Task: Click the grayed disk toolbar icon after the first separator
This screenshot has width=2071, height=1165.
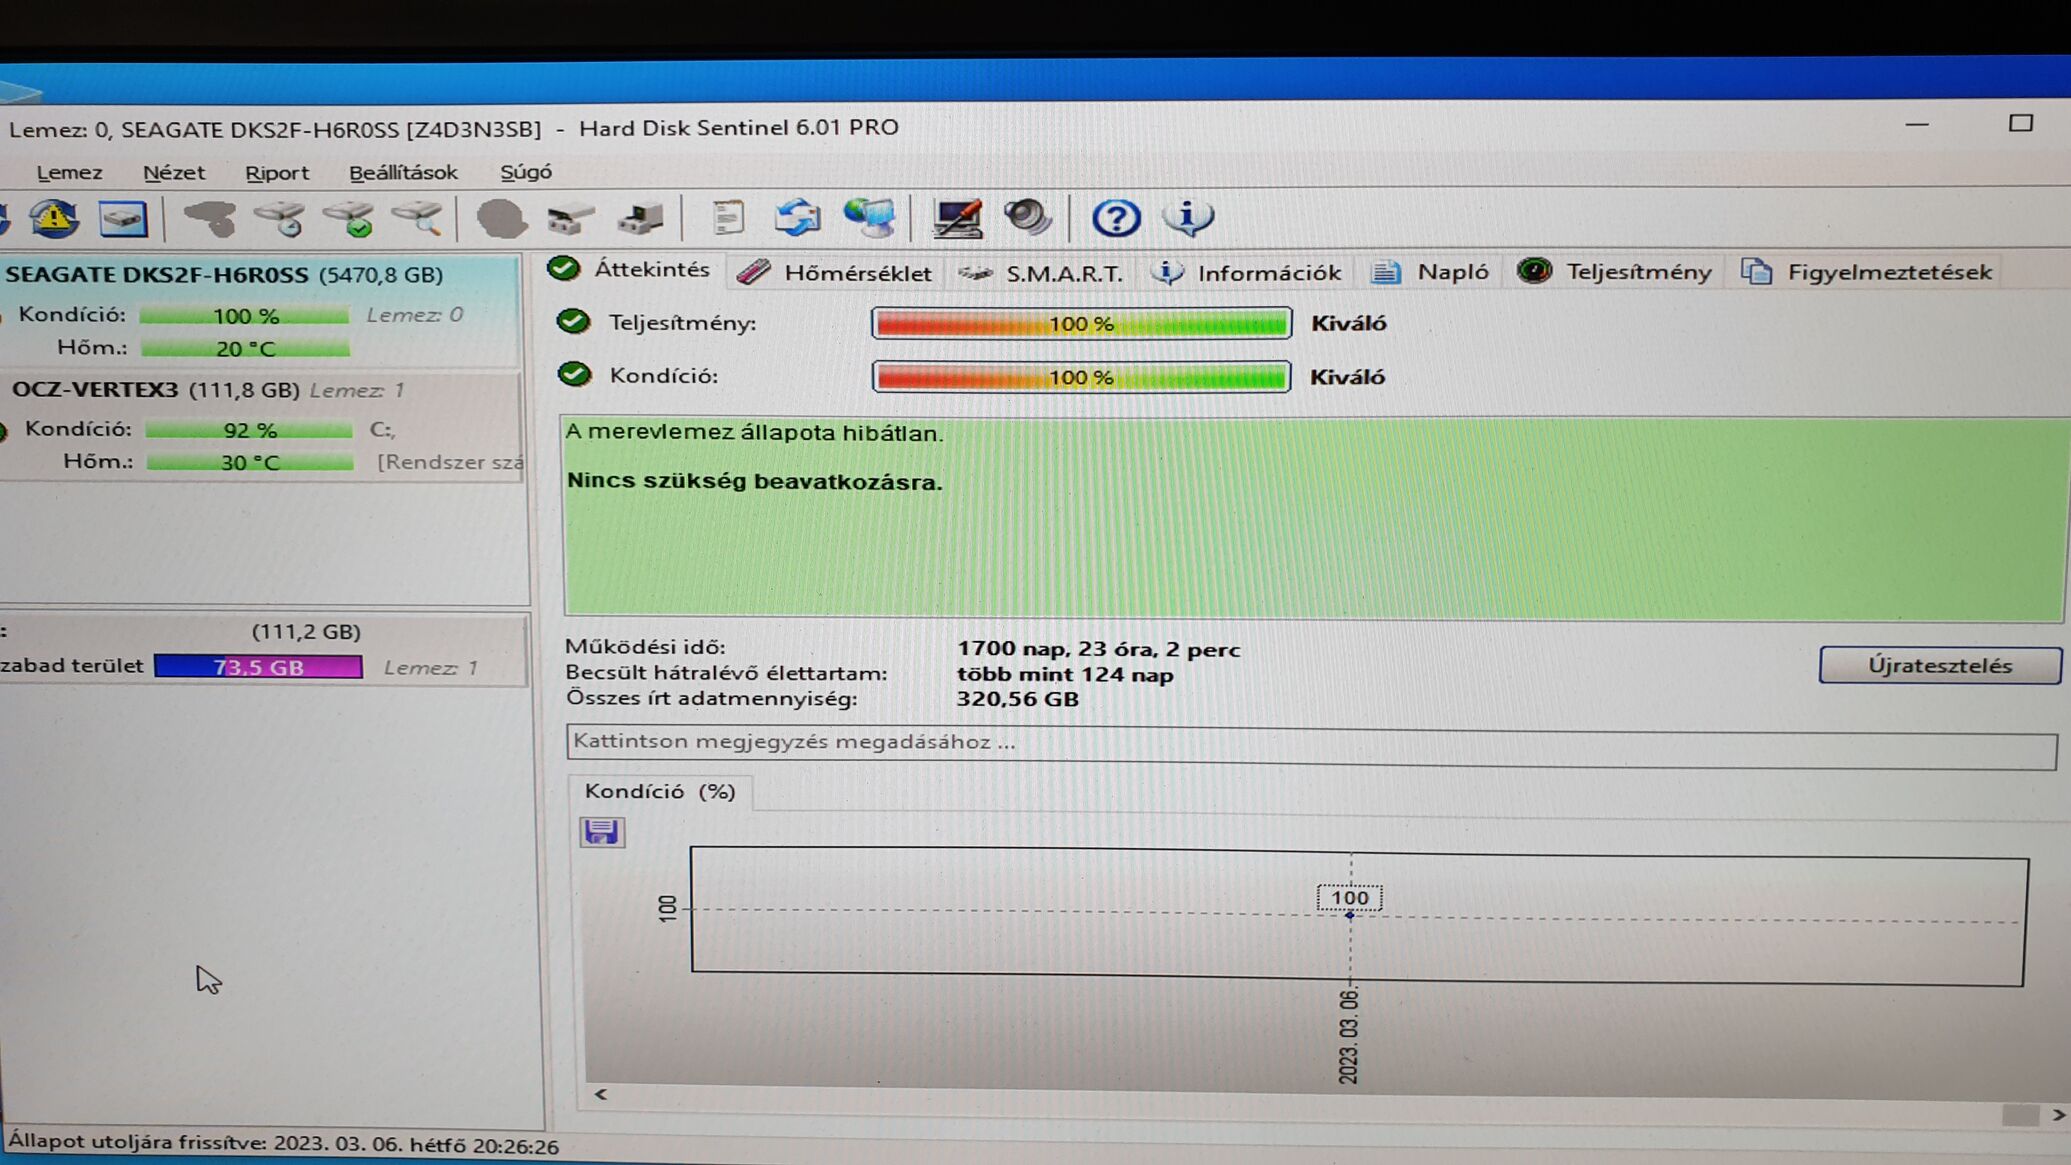Action: [x=209, y=218]
